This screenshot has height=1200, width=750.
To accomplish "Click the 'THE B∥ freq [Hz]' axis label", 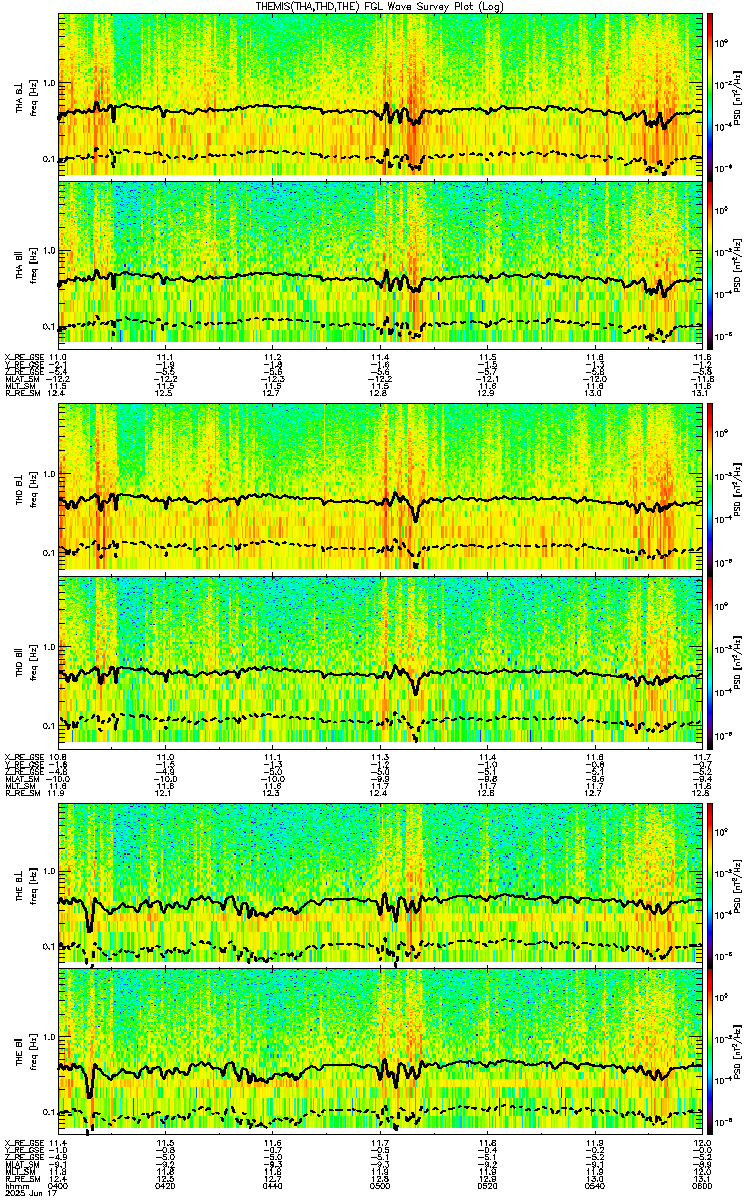I will [x=25, y=1050].
